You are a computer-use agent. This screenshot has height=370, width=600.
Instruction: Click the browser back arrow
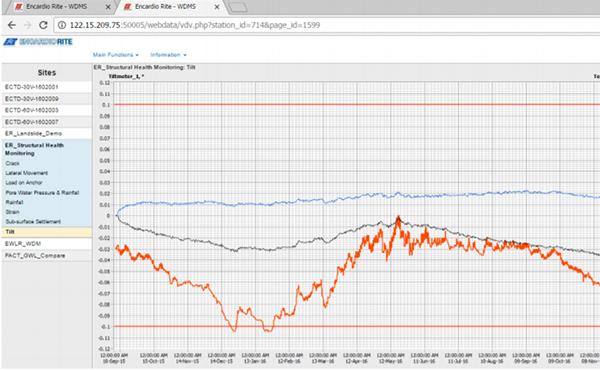click(x=12, y=25)
